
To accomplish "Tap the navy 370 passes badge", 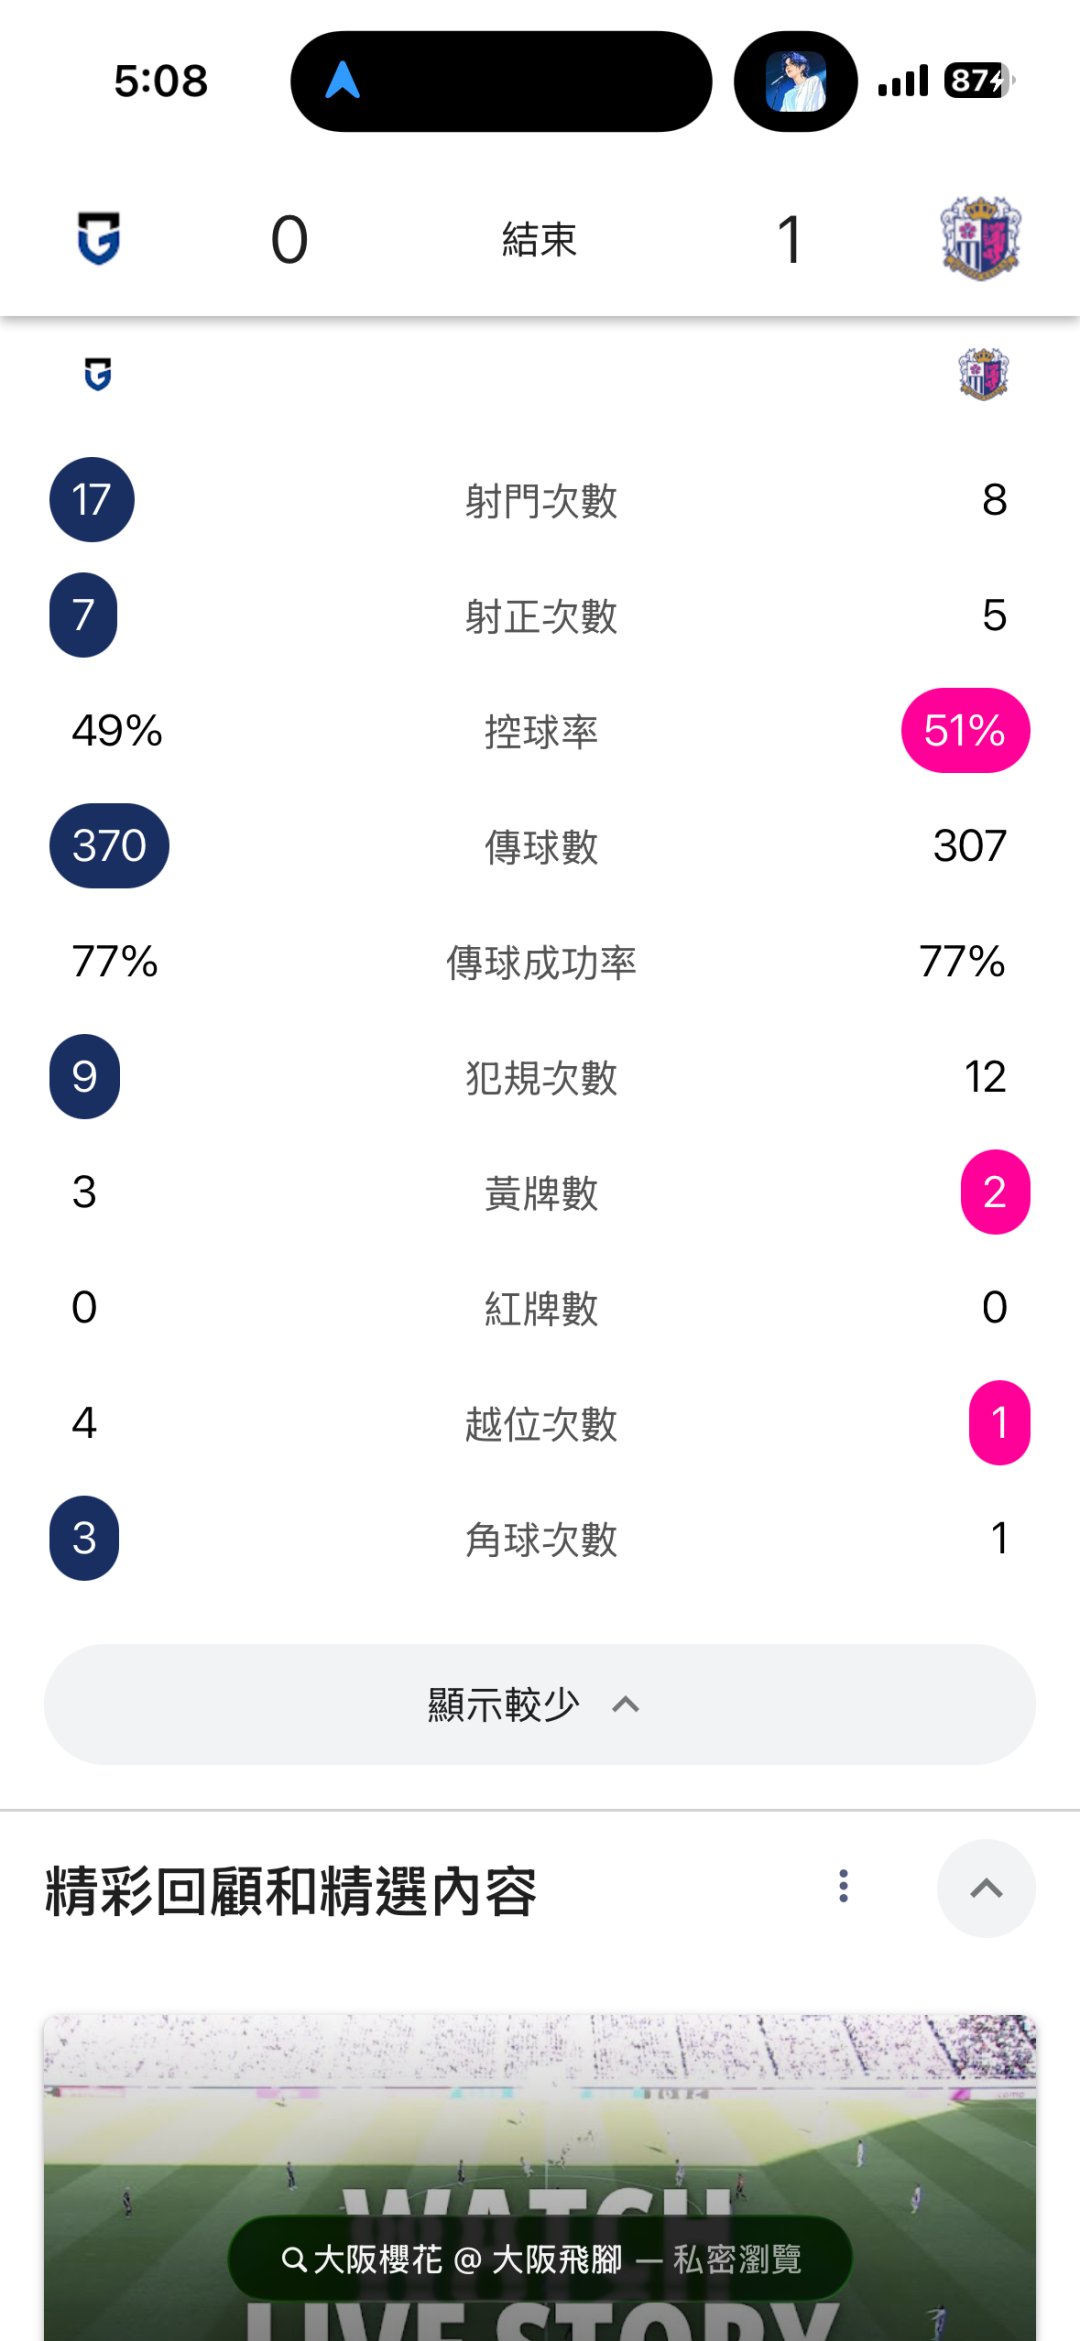I will click(x=109, y=846).
